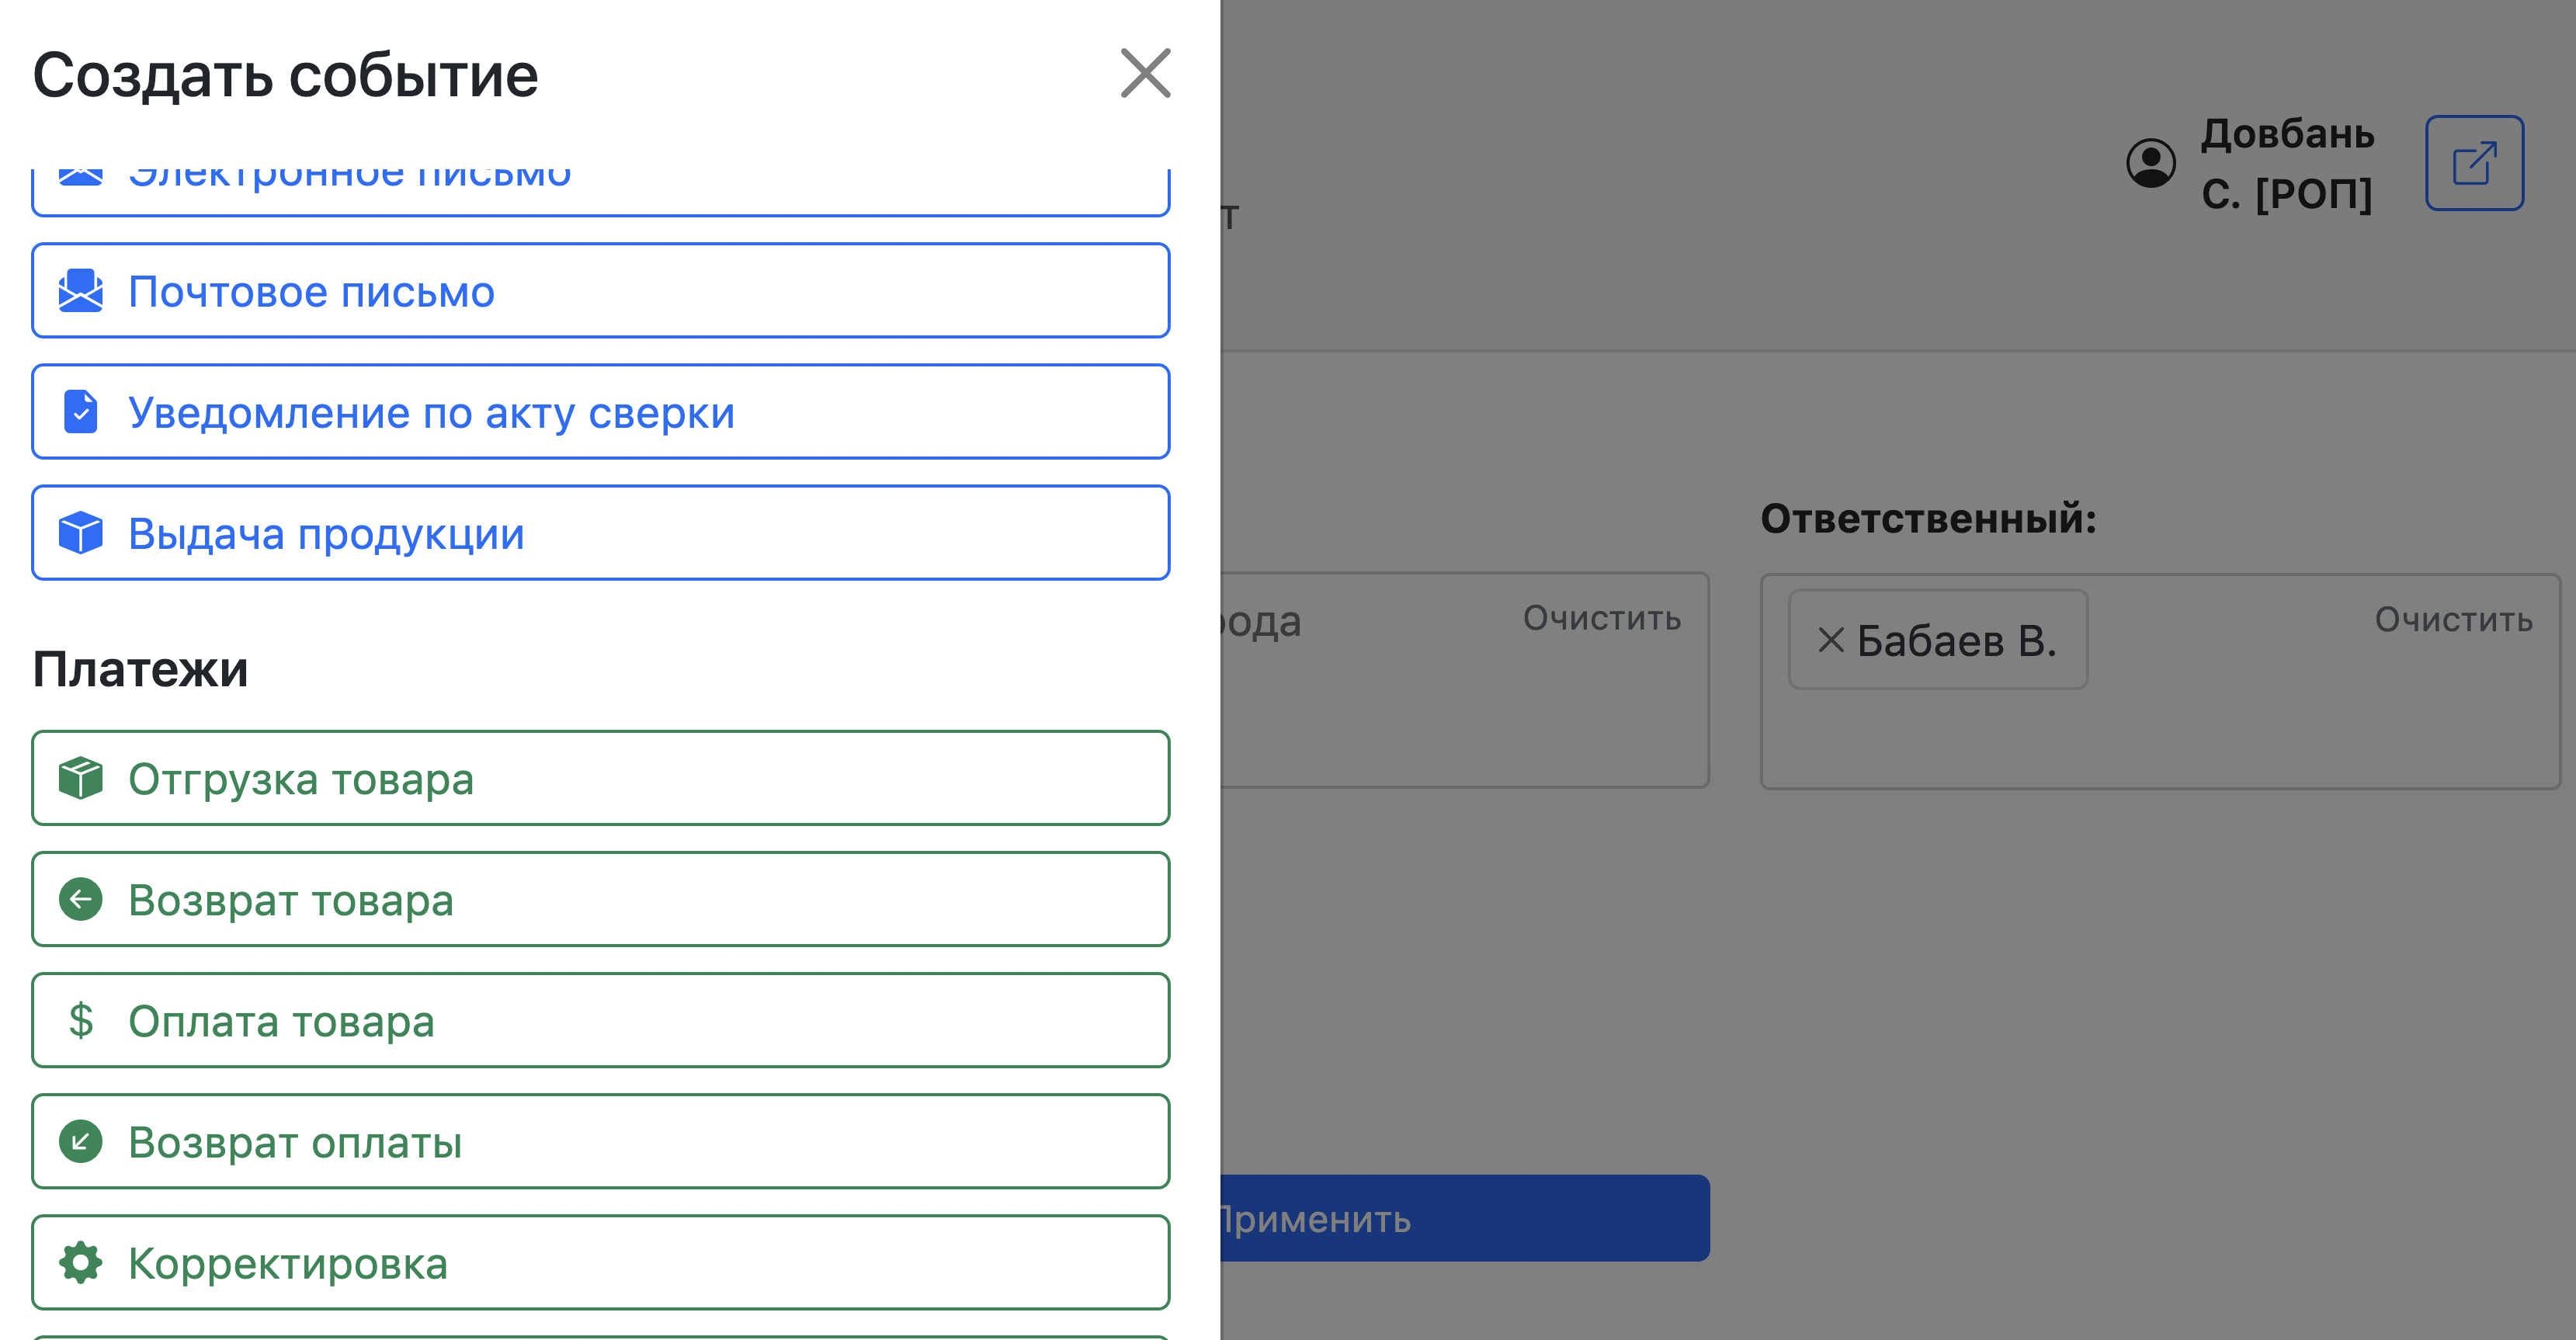Open the external link icon near Довбань
Viewport: 2576px width, 1340px height.
click(2474, 163)
